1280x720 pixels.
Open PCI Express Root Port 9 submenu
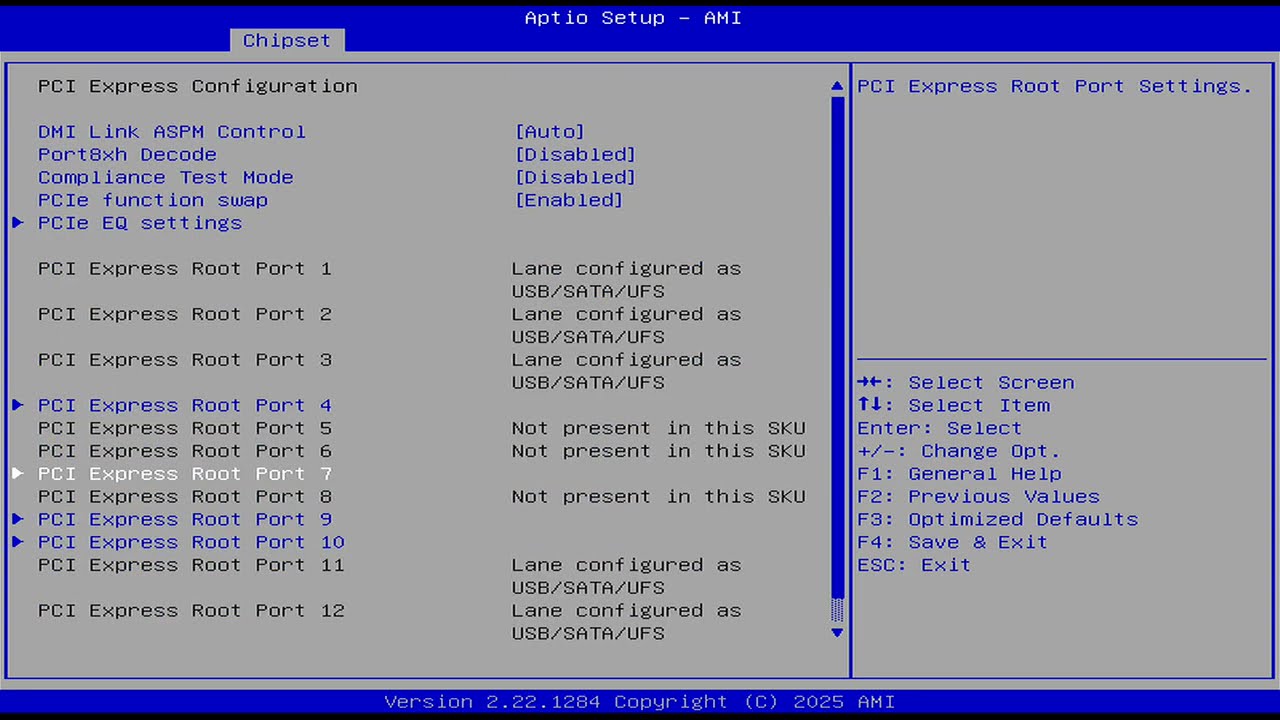click(185, 519)
